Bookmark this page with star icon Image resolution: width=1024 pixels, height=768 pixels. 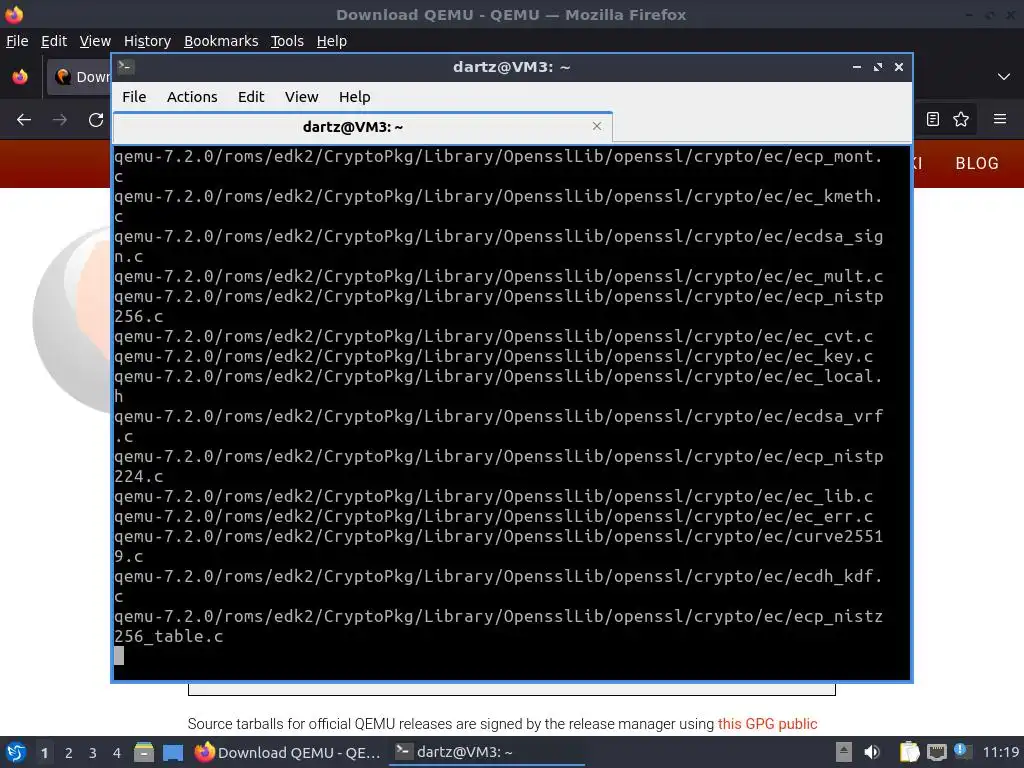tap(961, 119)
